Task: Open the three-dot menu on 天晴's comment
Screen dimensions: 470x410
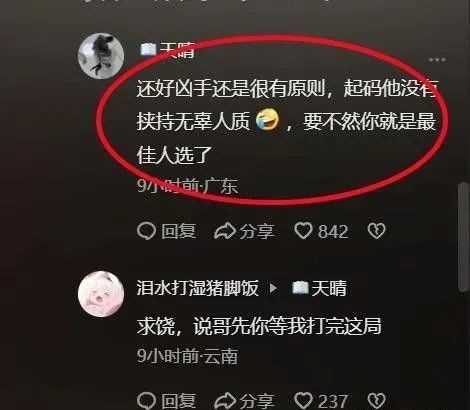Action: coord(437,60)
